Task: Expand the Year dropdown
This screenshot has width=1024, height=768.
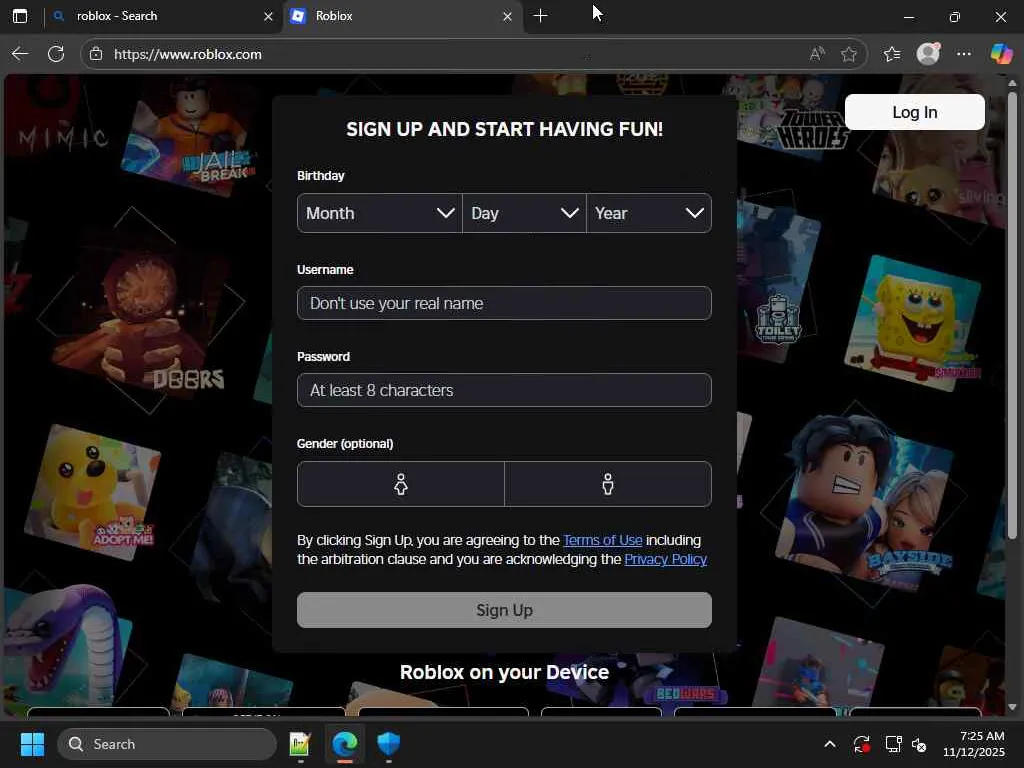Action: 649,213
